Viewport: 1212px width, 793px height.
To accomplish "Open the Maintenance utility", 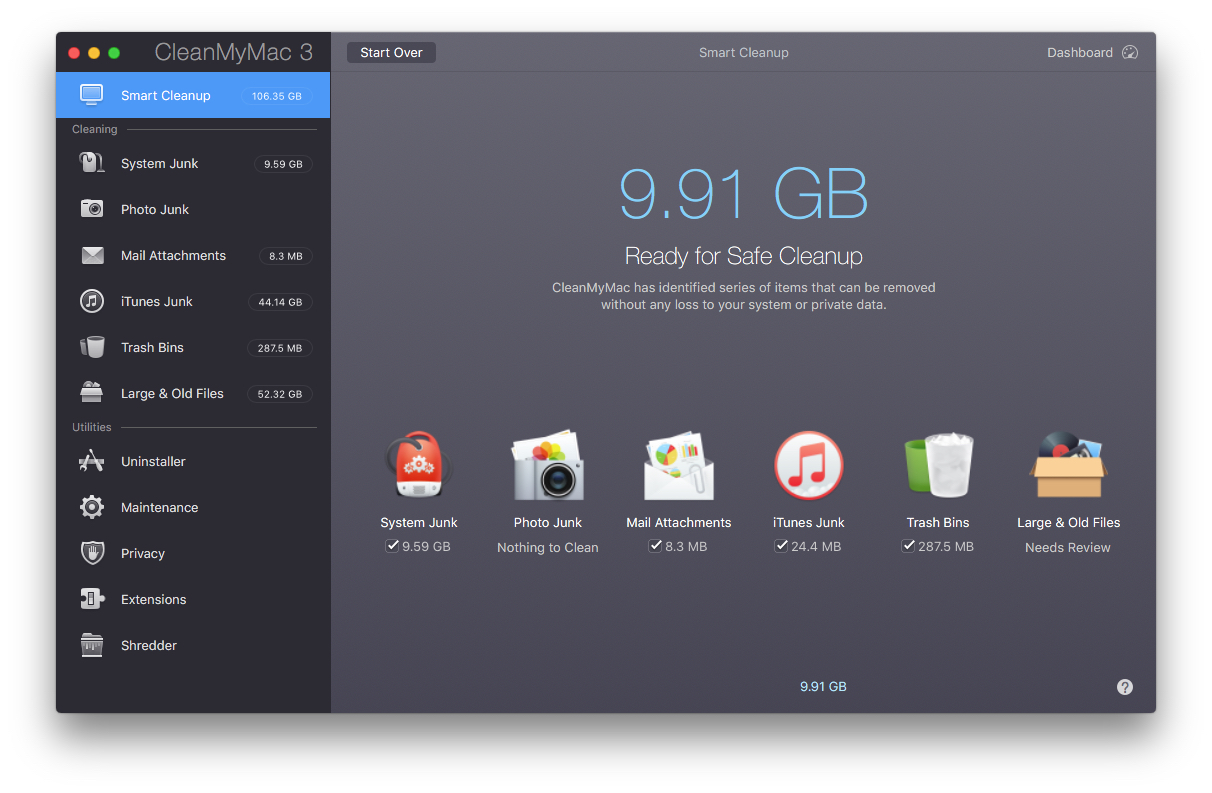I will click(193, 507).
